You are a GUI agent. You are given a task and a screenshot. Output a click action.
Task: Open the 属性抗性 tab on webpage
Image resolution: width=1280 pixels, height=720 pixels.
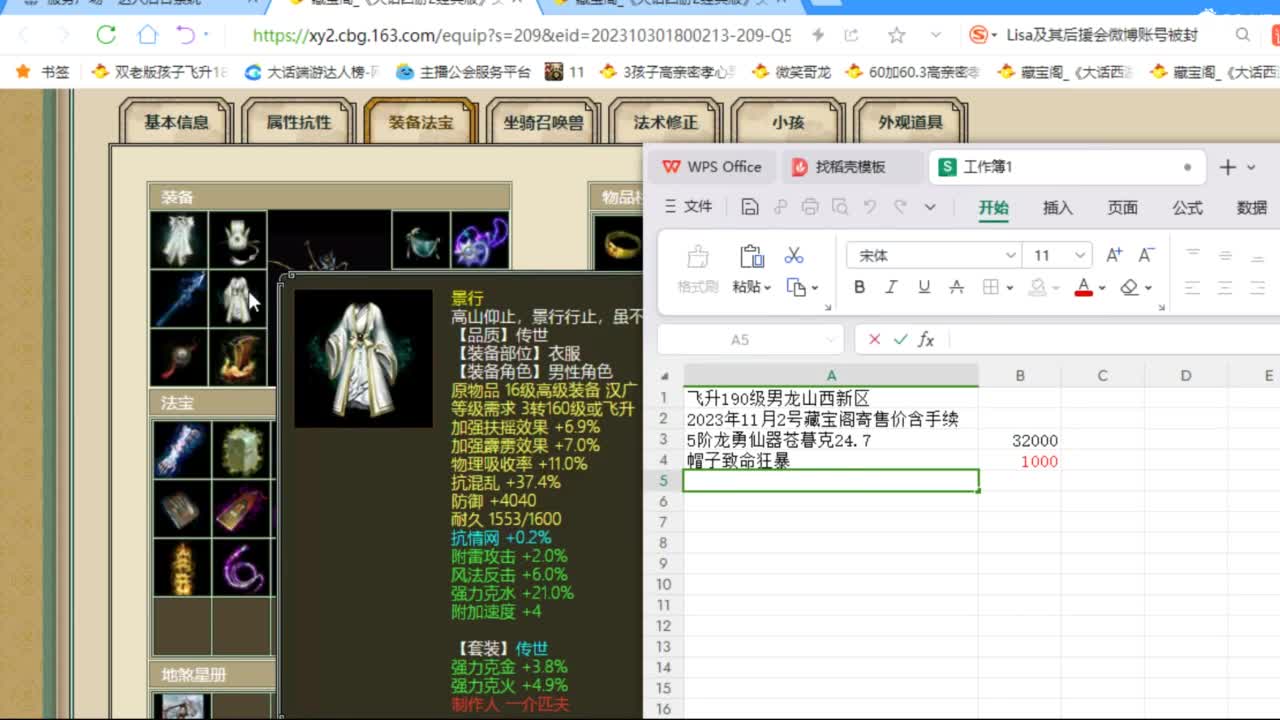[299, 123]
